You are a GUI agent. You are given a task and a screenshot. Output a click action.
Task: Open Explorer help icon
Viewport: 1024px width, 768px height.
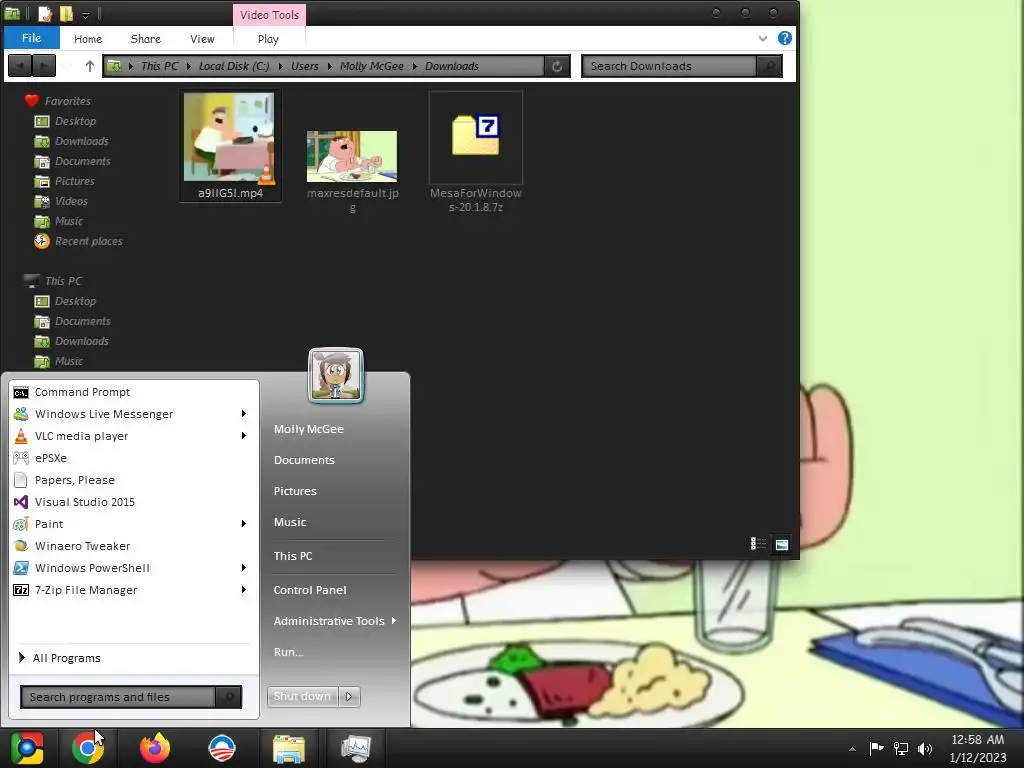tap(785, 39)
